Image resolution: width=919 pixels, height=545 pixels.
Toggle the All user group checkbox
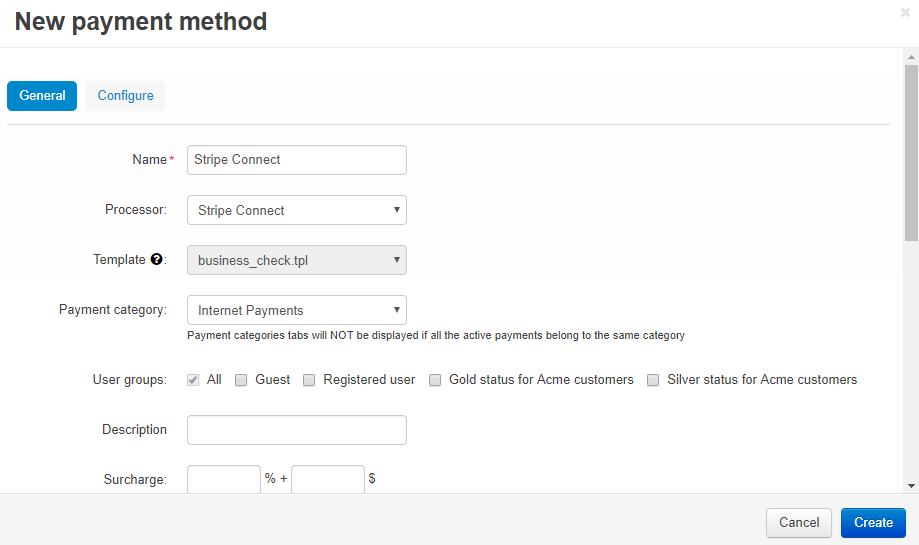click(193, 380)
